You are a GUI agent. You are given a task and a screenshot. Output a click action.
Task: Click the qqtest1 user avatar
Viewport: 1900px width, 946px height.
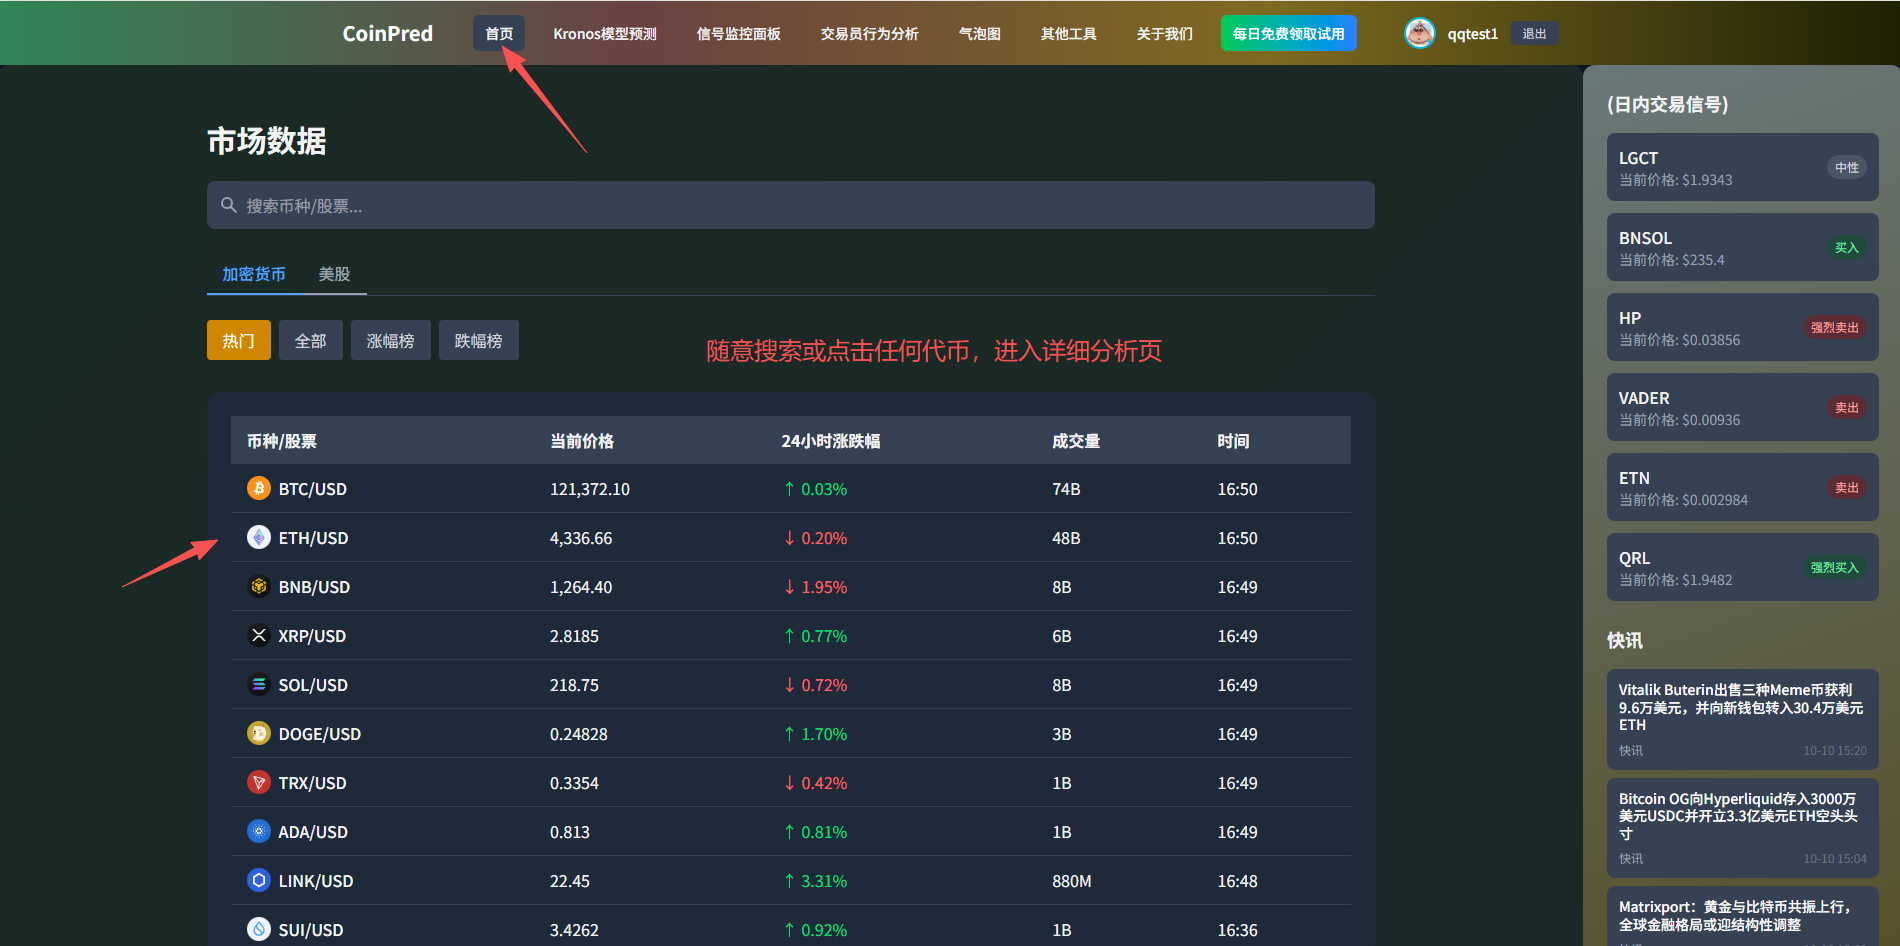1419,33
